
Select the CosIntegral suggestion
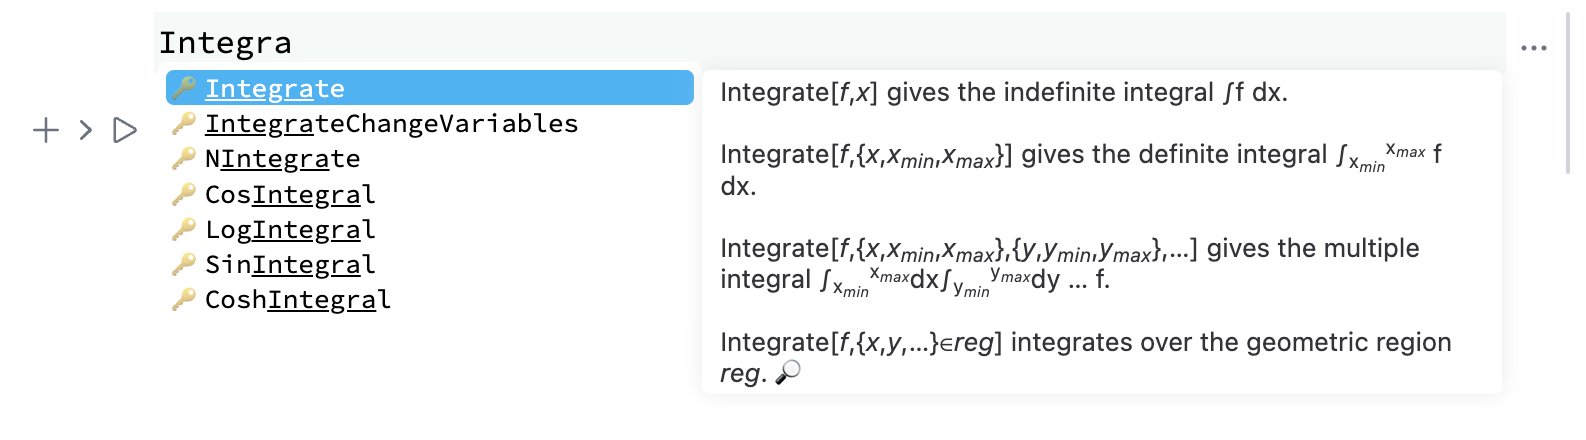[x=290, y=194]
